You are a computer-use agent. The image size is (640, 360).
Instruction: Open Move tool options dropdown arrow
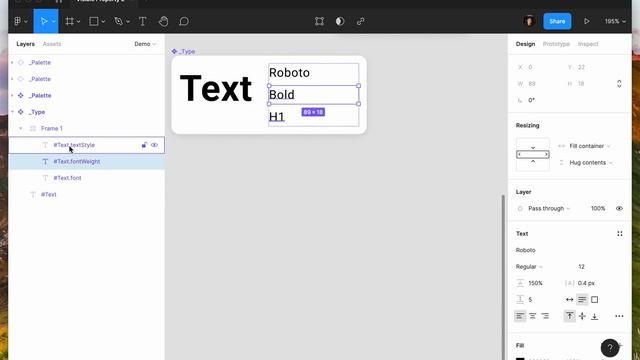click(x=53, y=22)
